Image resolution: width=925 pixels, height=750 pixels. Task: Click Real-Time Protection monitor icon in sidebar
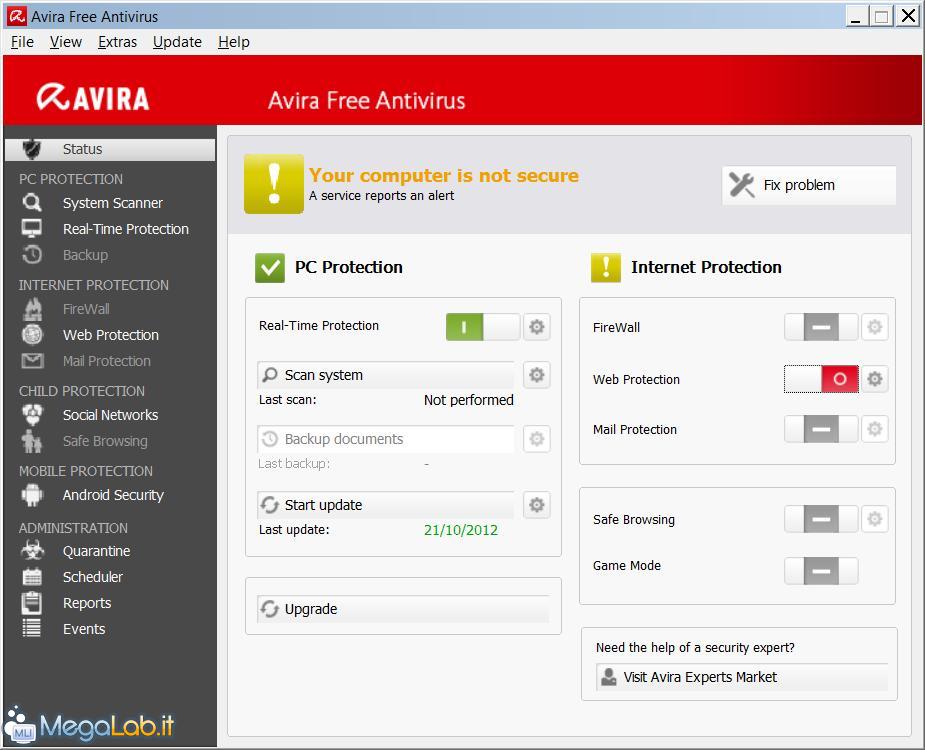(x=32, y=228)
